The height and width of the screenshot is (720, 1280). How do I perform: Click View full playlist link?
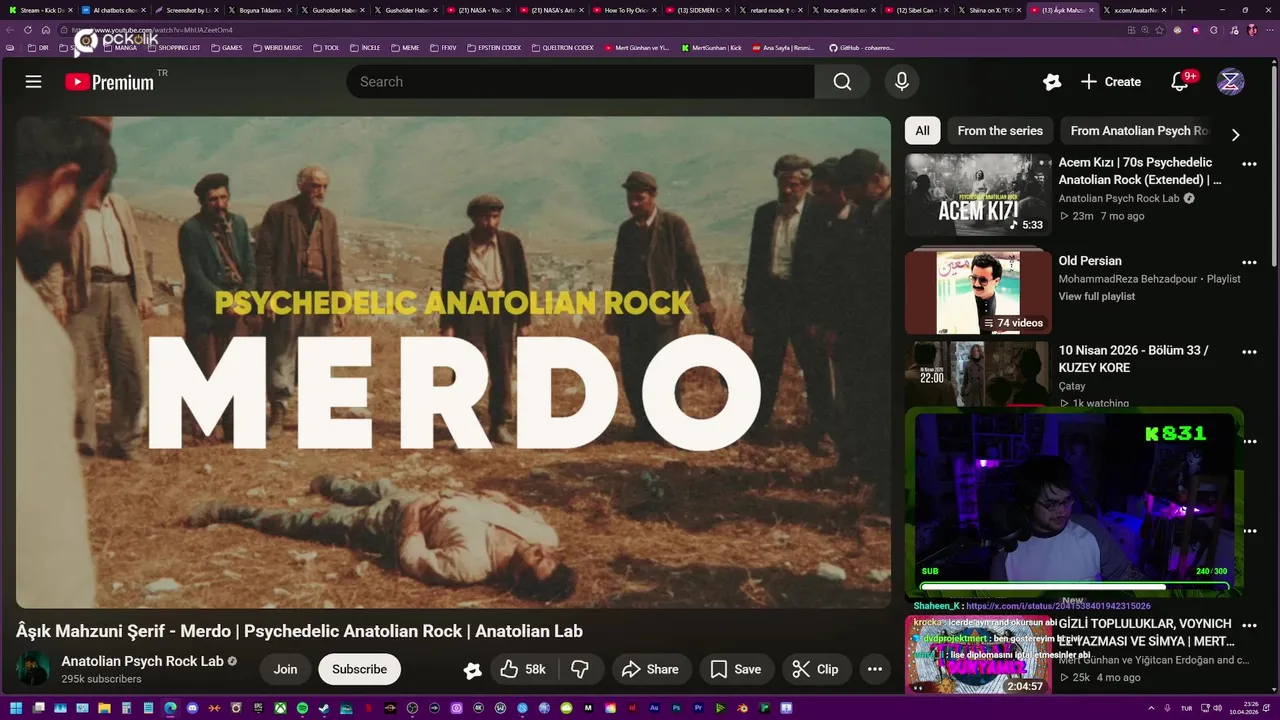tap(1097, 296)
